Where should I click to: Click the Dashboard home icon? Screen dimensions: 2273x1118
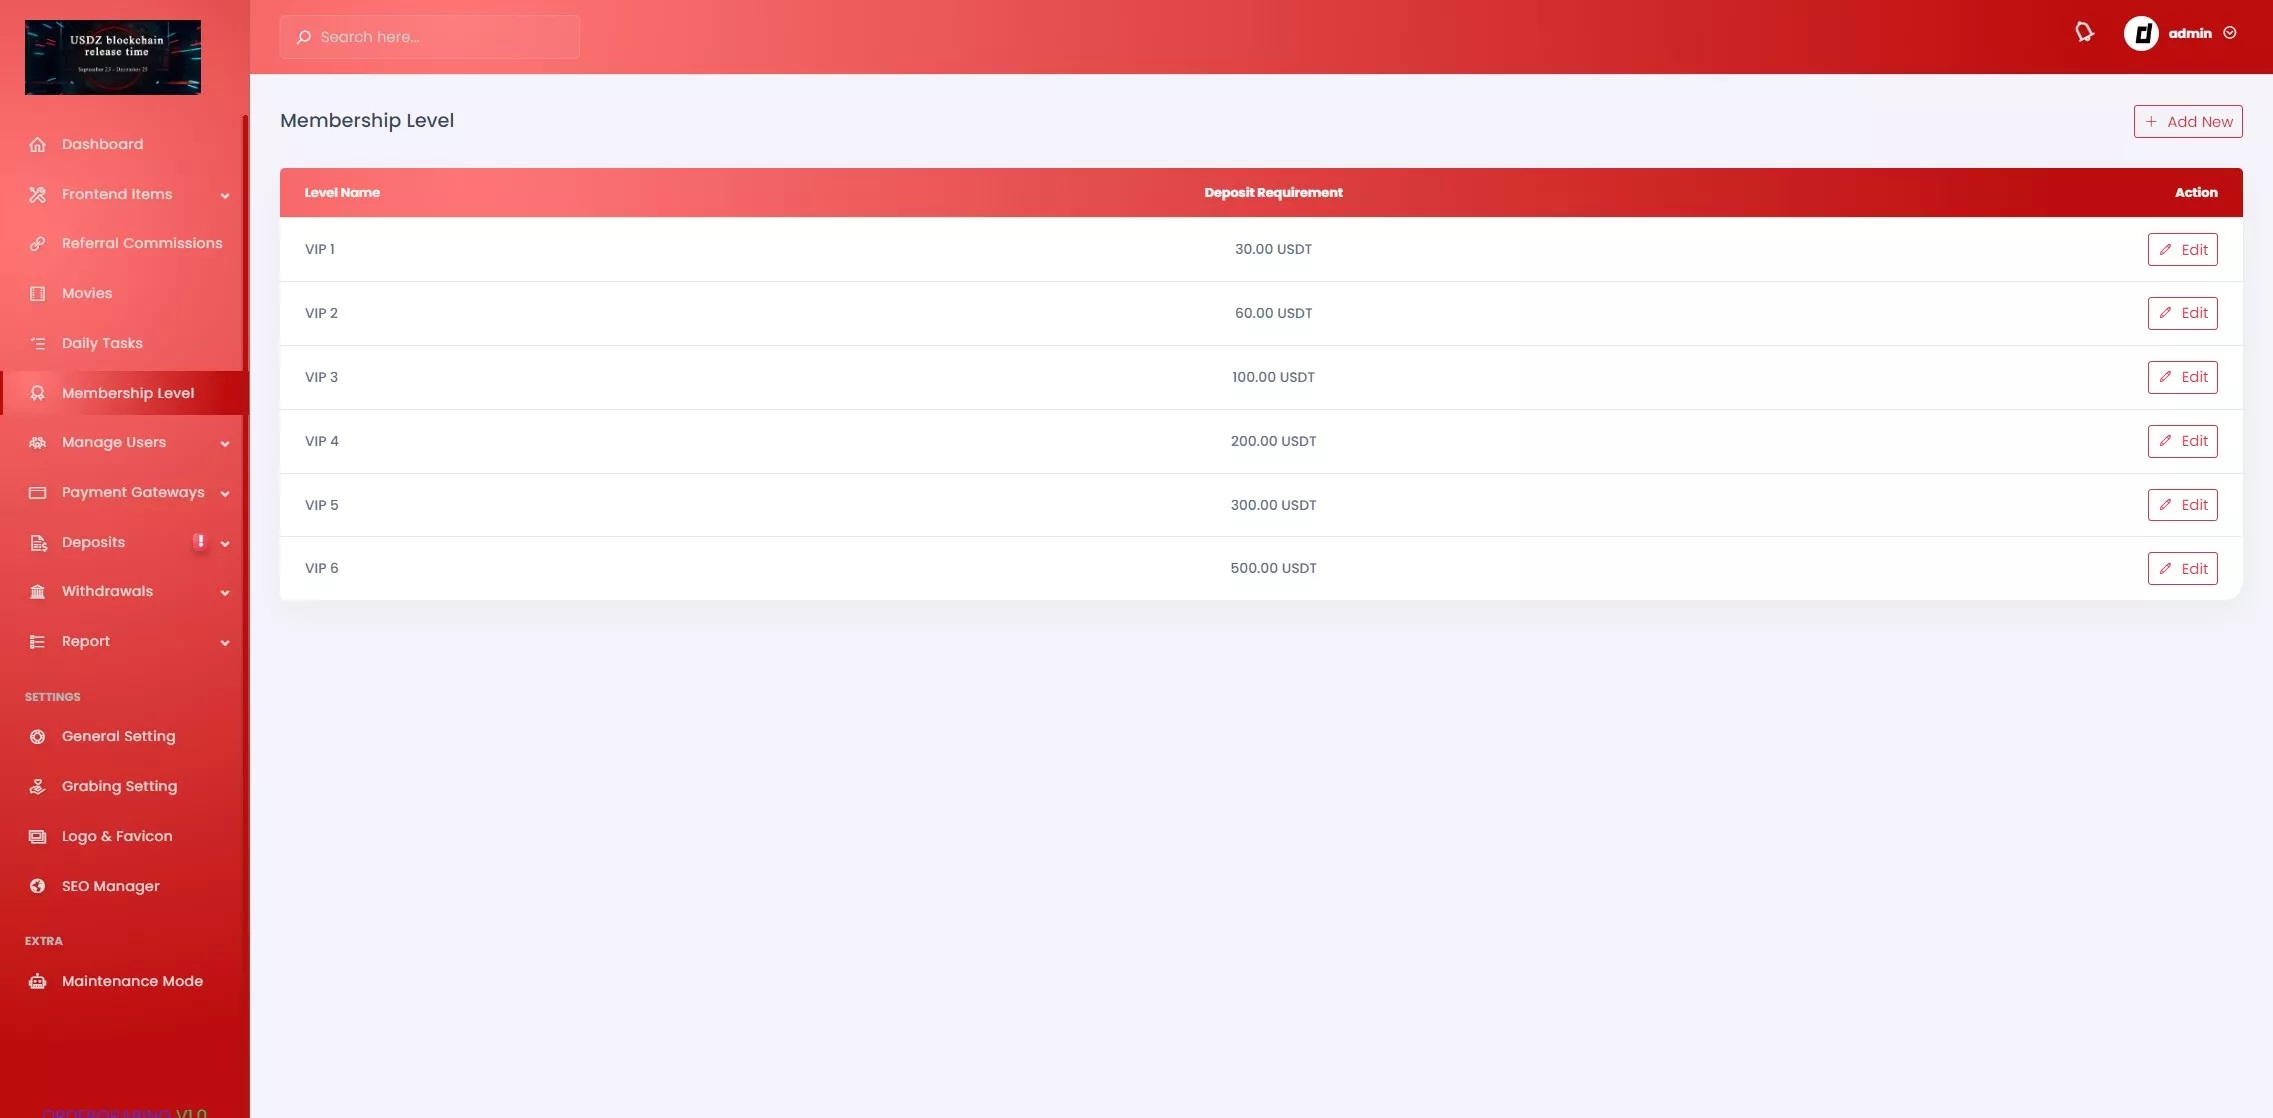37,144
